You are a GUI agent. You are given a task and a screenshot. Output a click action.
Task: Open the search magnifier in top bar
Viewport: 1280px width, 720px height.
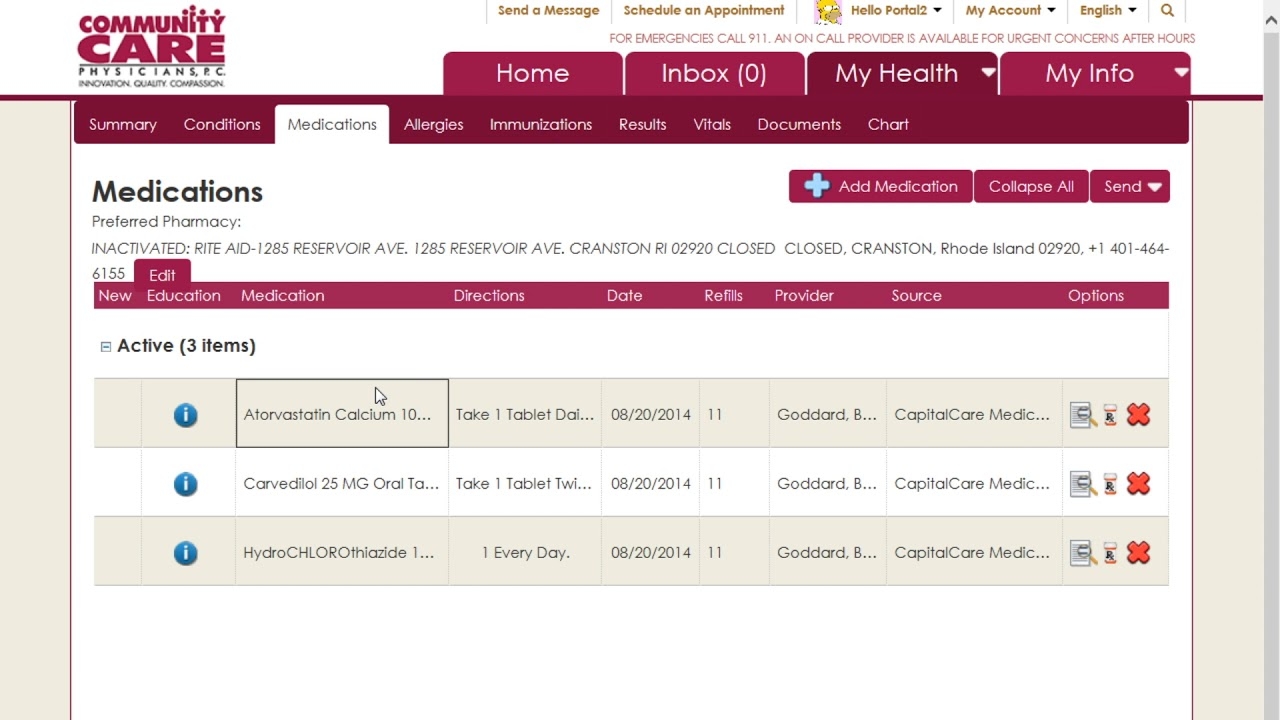(x=1167, y=11)
